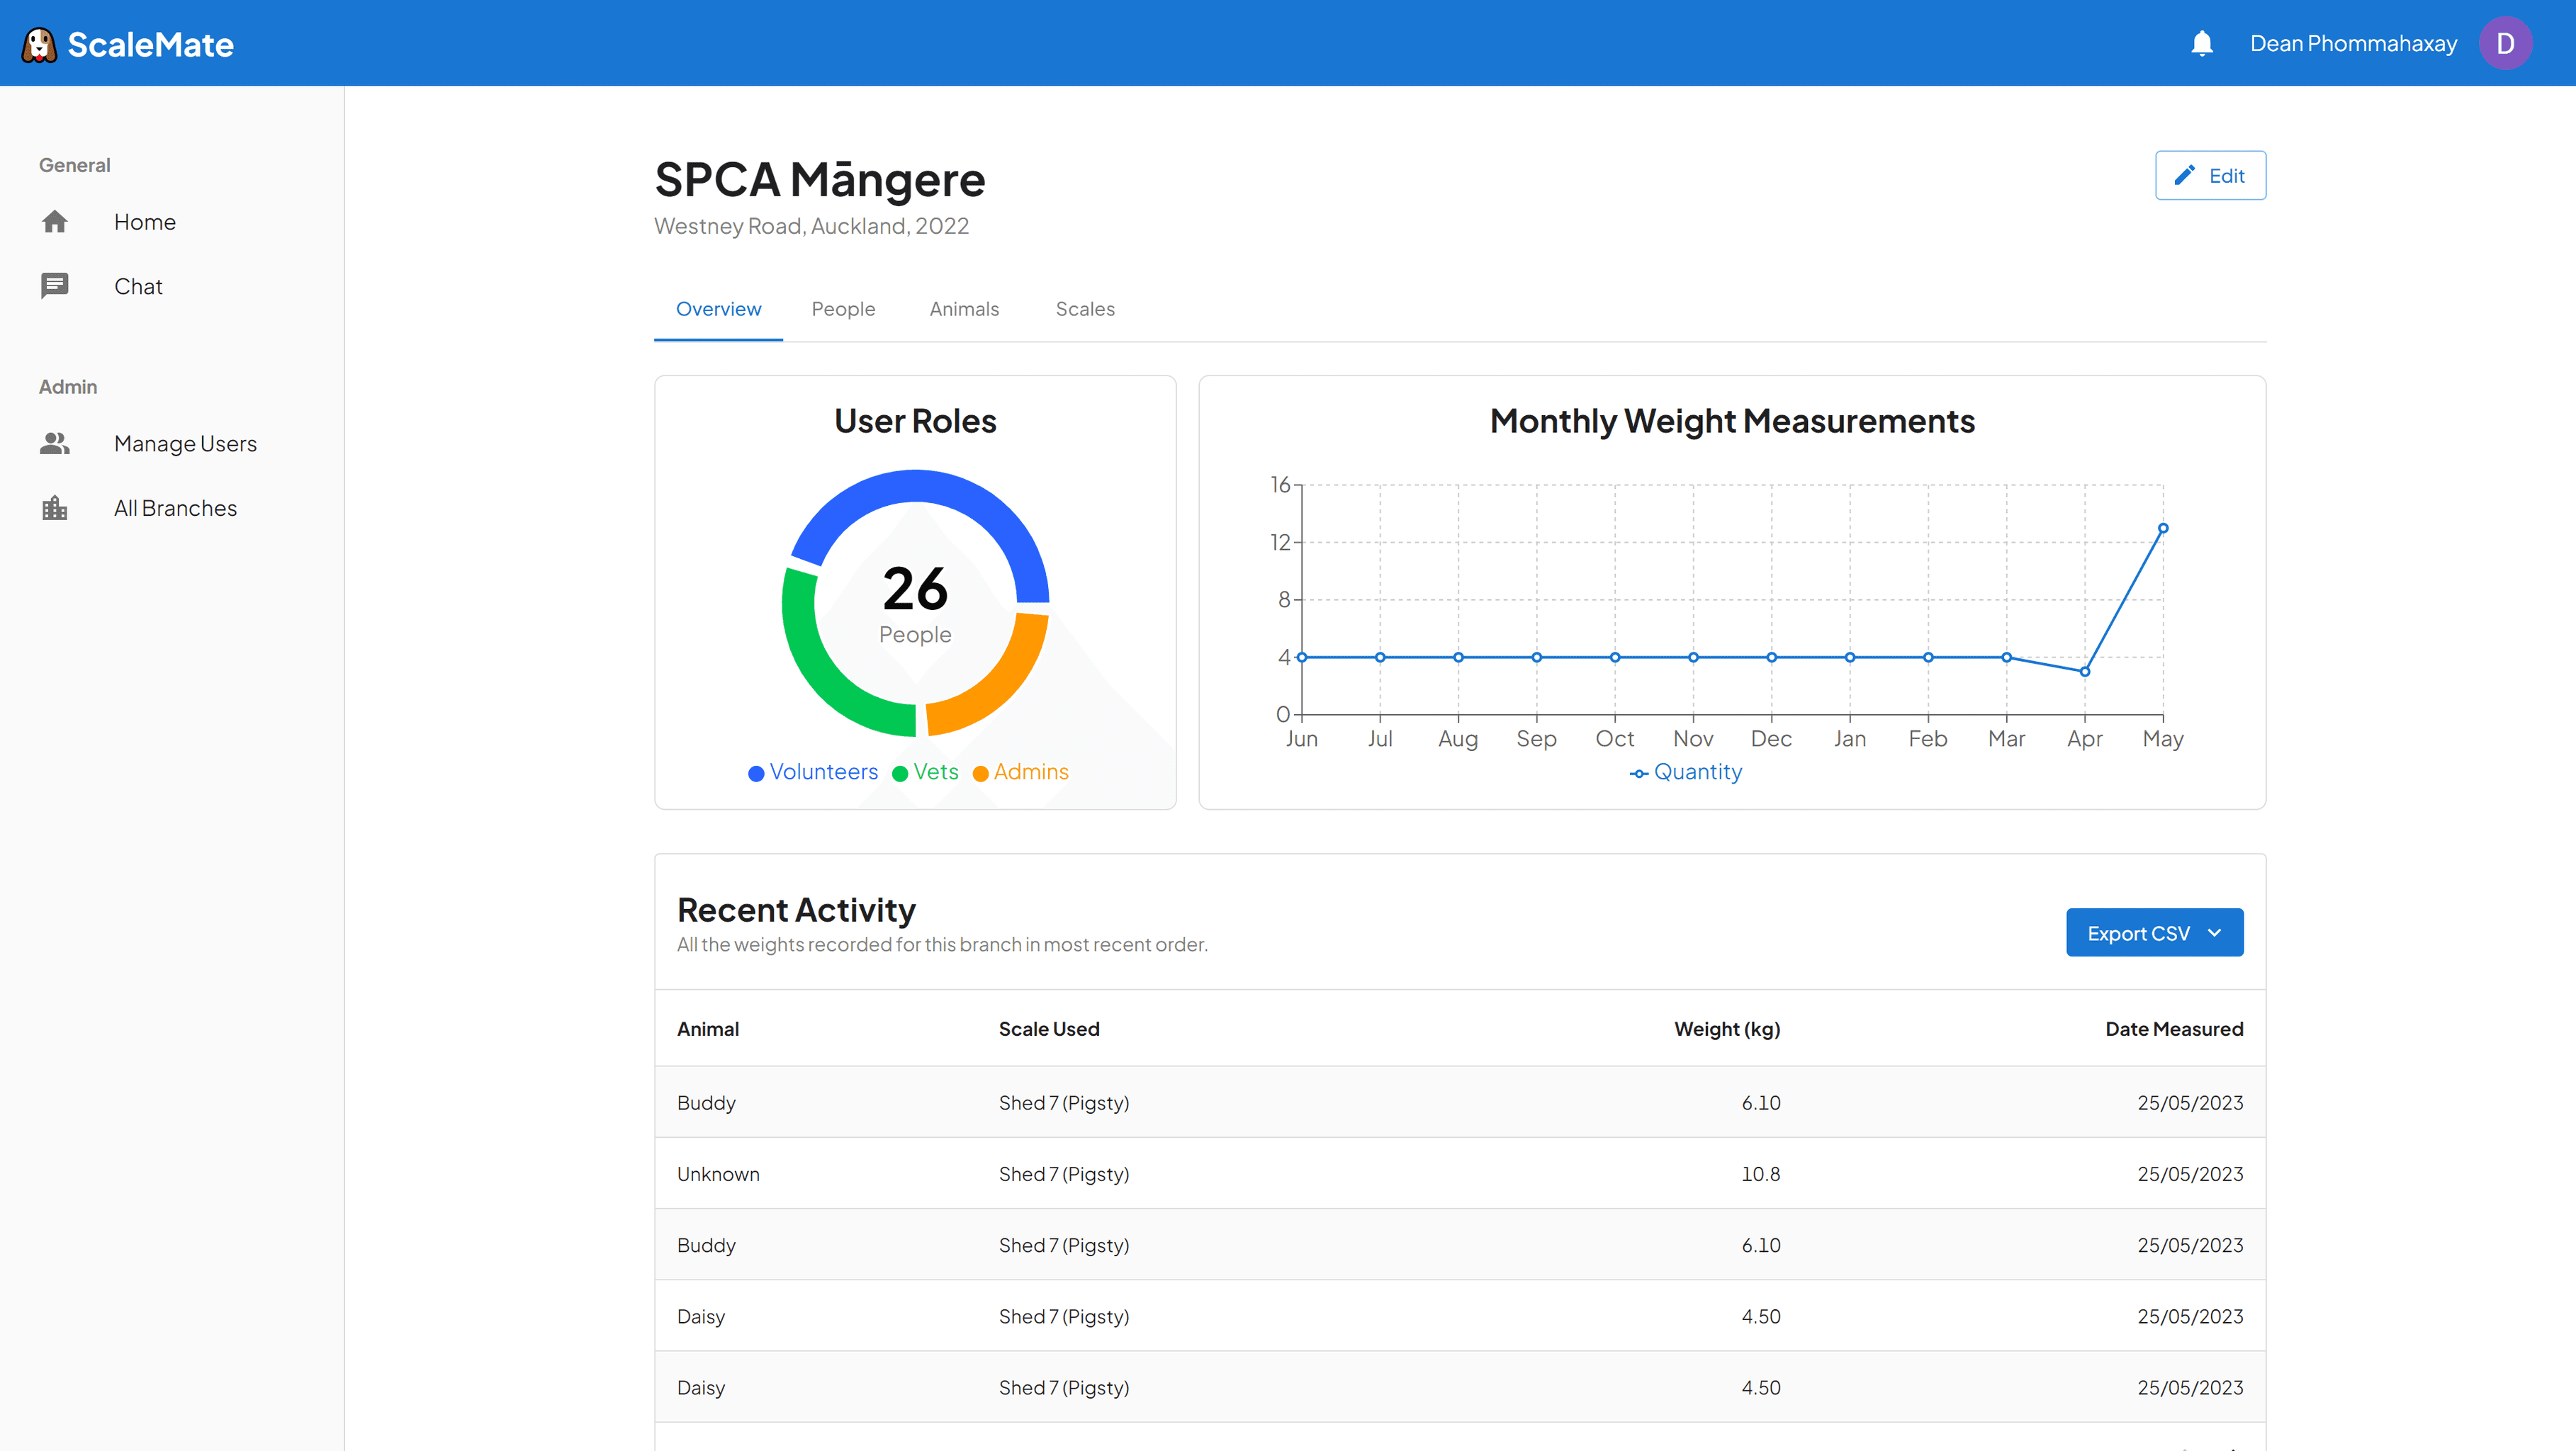
Task: Click Dean Phommahaxay in the top bar
Action: pyautogui.click(x=2352, y=43)
